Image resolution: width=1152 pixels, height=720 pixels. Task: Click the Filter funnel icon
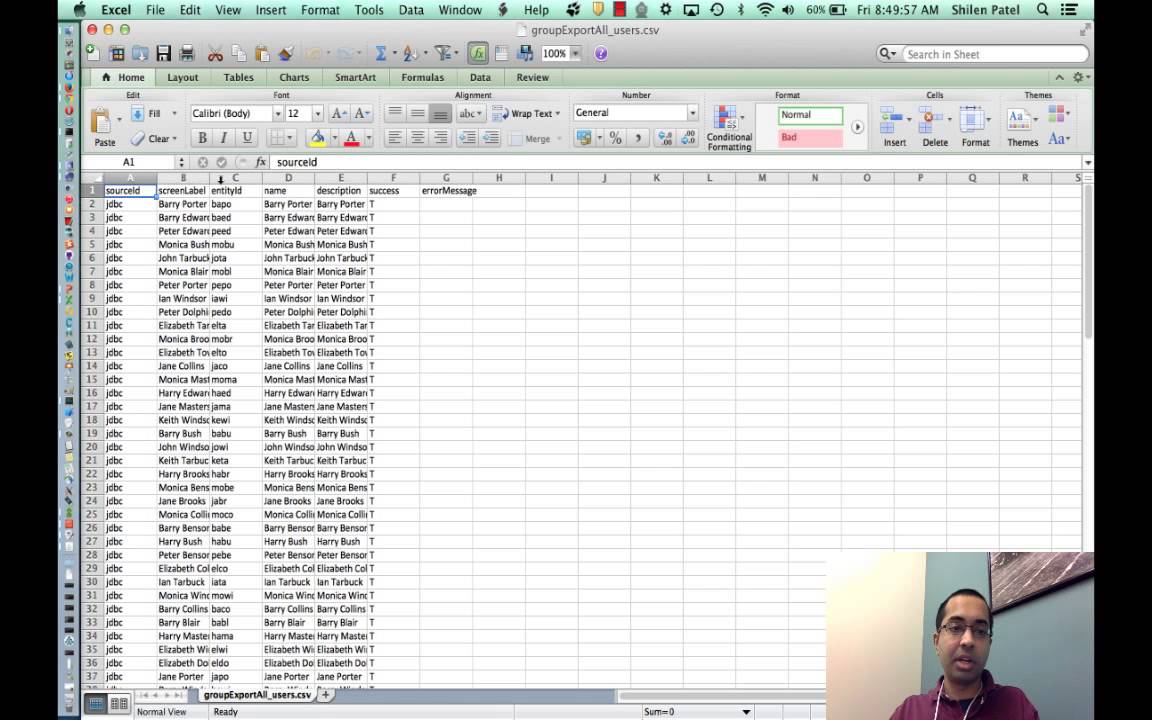coord(442,53)
